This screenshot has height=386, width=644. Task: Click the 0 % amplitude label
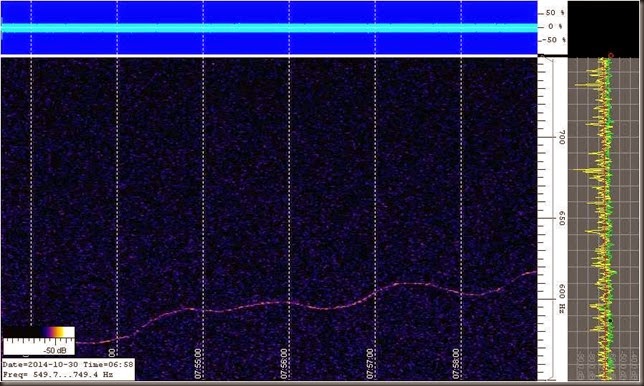[x=556, y=27]
